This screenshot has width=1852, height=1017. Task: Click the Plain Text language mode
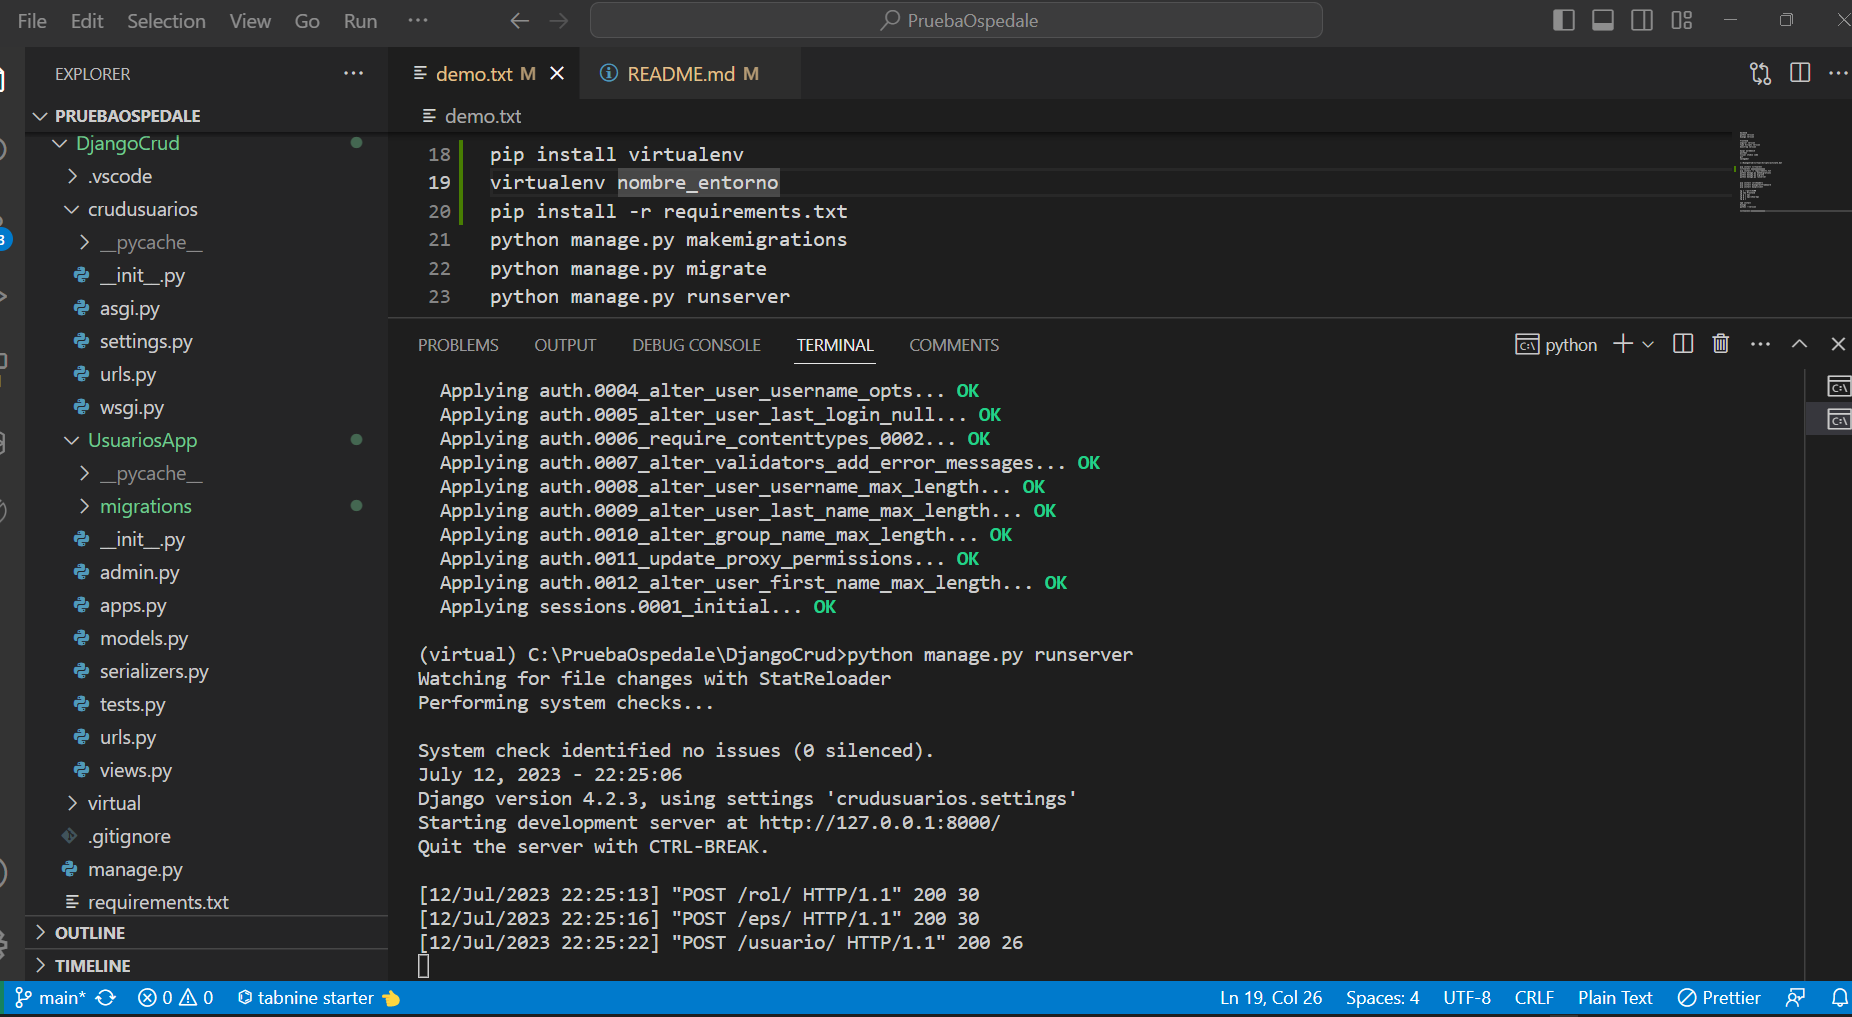(1615, 998)
